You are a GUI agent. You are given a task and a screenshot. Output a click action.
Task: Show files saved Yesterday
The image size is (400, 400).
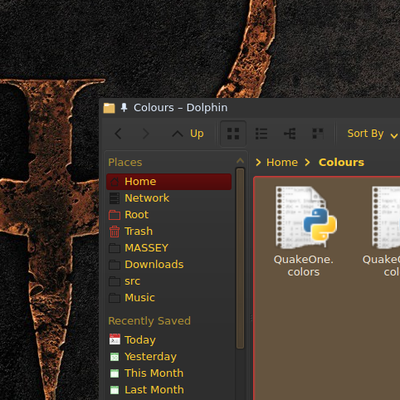(x=169, y=357)
